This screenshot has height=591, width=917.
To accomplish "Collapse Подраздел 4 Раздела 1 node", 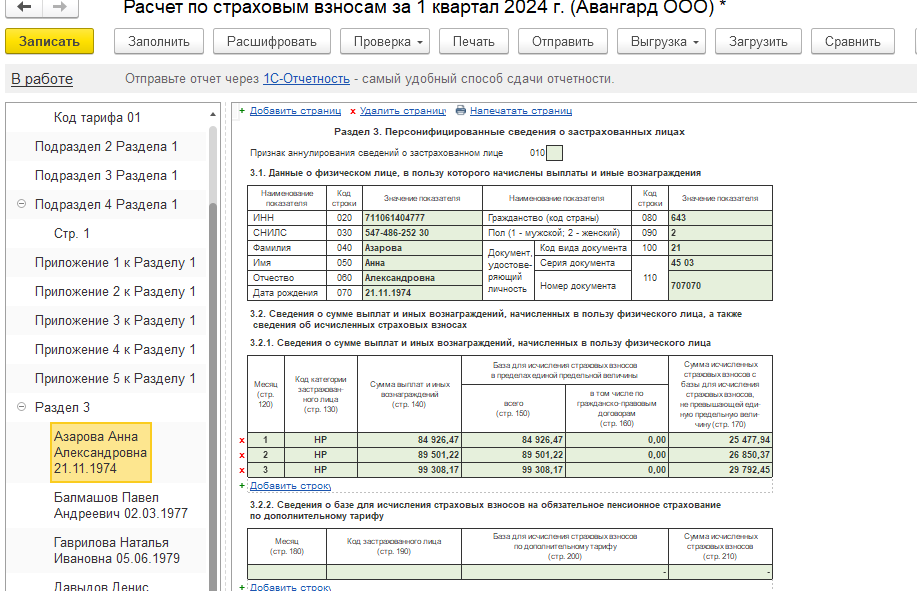I will pos(22,204).
